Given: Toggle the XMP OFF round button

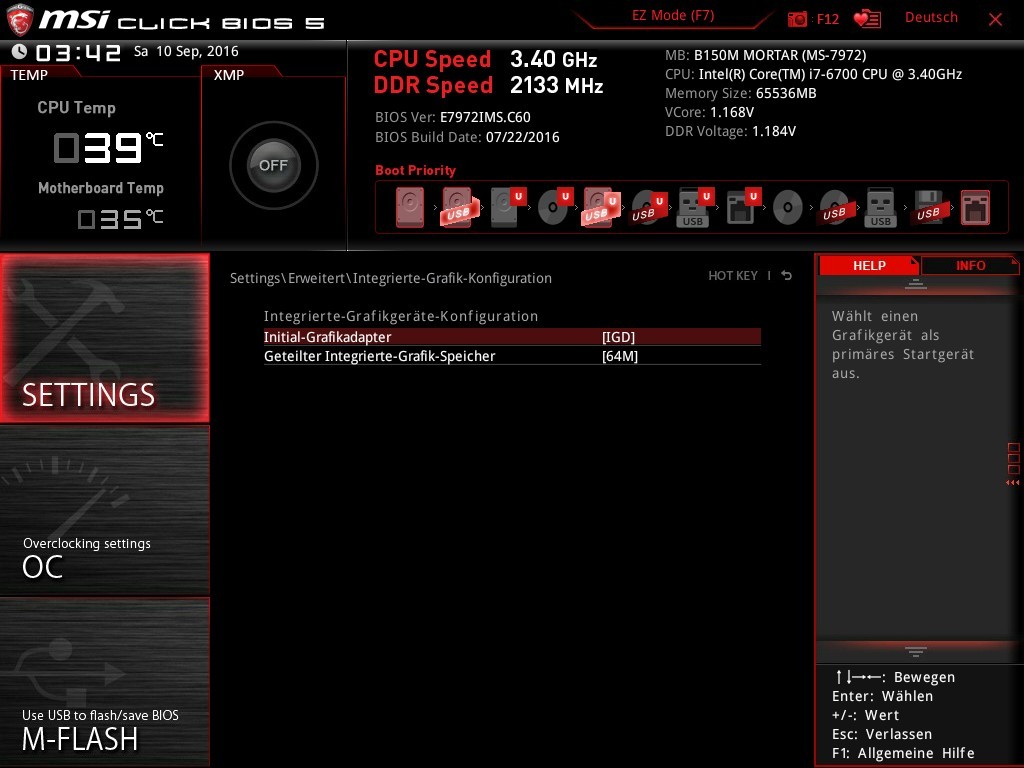Looking at the screenshot, I should coord(274,165).
